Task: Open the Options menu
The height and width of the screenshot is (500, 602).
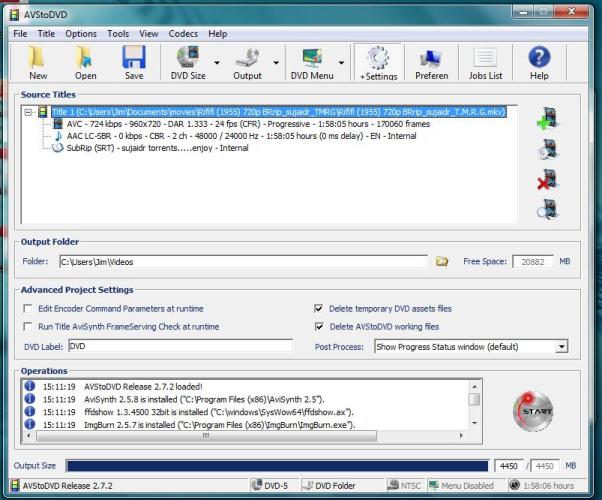Action: 81,34
